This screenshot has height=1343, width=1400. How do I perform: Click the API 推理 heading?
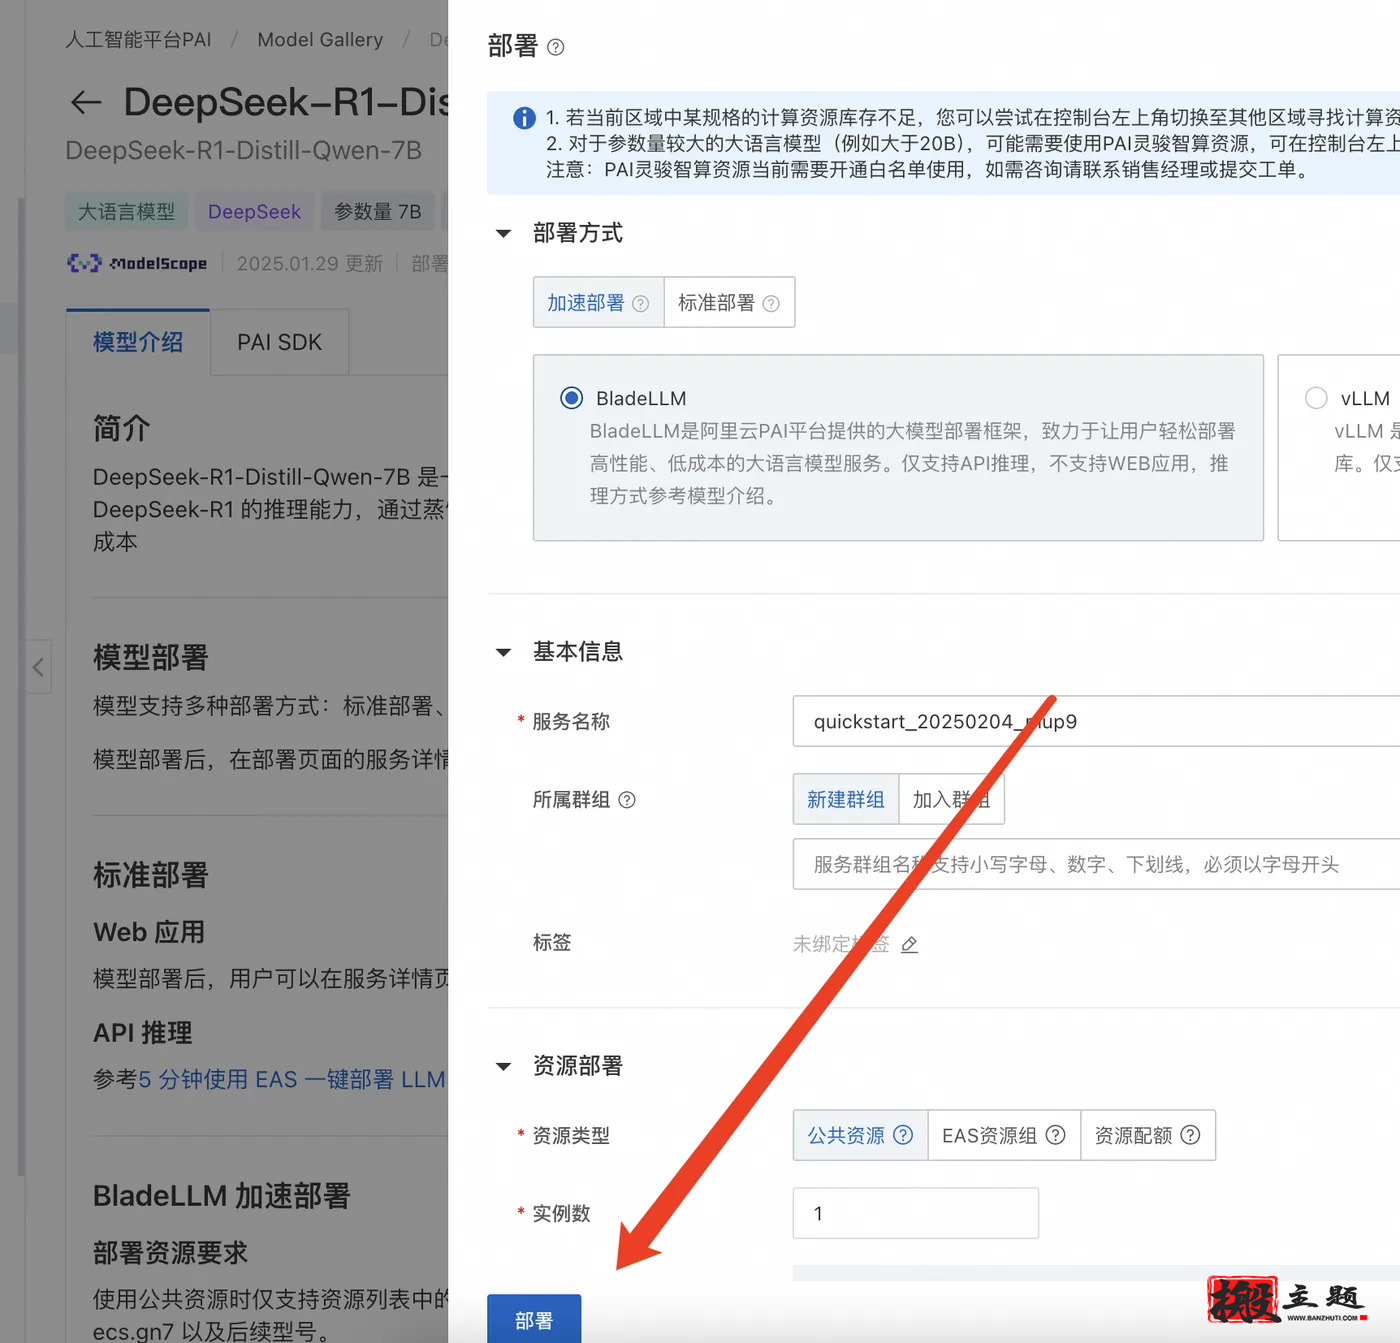143,1033
